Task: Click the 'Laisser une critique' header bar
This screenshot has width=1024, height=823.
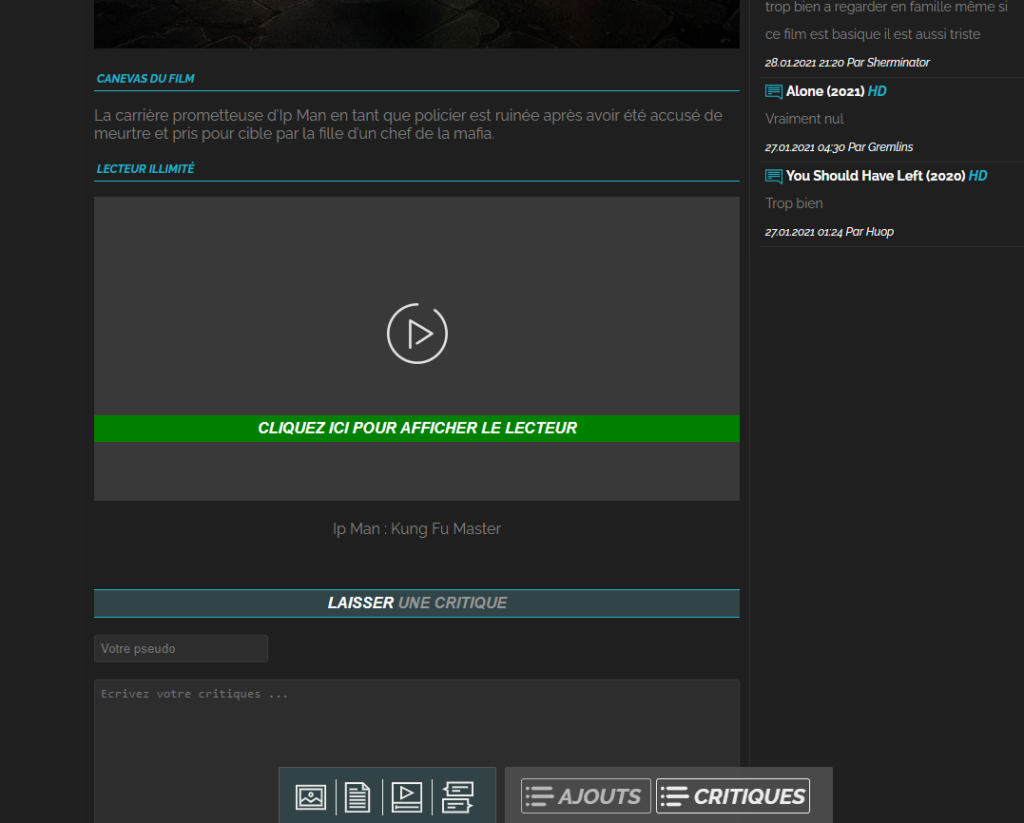Action: pyautogui.click(x=417, y=603)
